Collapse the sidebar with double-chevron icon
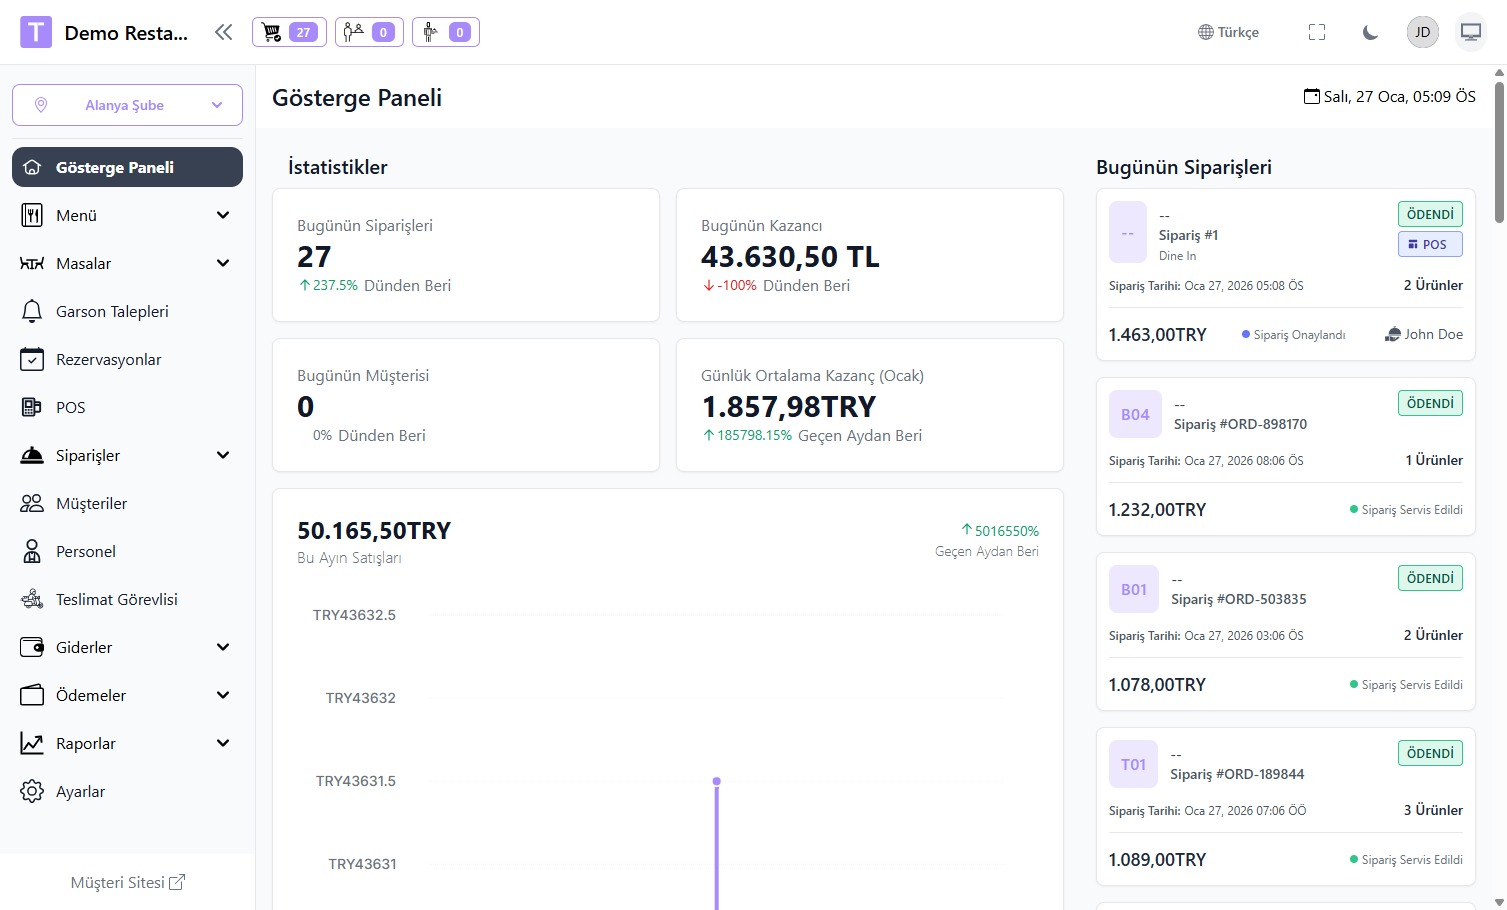This screenshot has height=910, width=1507. tap(223, 32)
